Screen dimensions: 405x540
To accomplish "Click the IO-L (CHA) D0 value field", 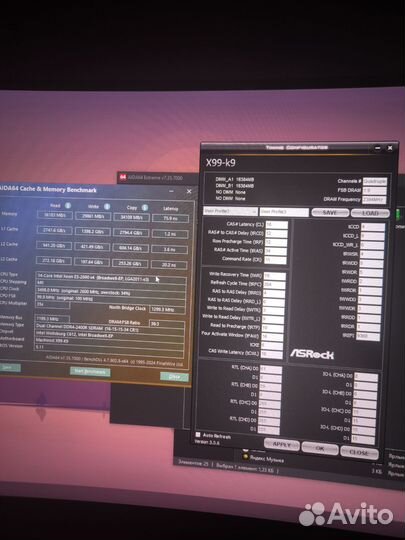I will [x=366, y=377].
